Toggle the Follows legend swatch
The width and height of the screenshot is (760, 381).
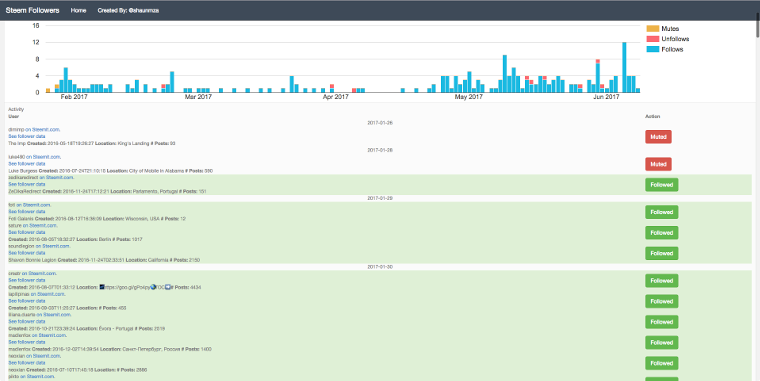(653, 49)
